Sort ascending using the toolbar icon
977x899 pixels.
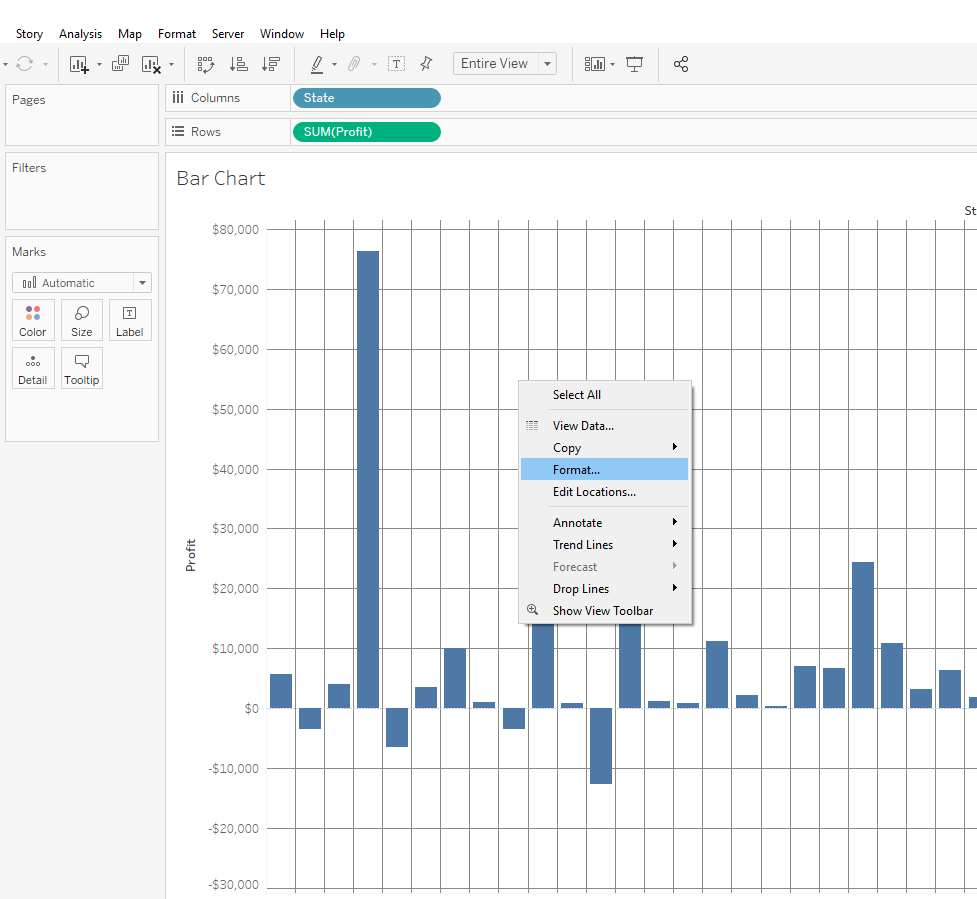coord(239,64)
